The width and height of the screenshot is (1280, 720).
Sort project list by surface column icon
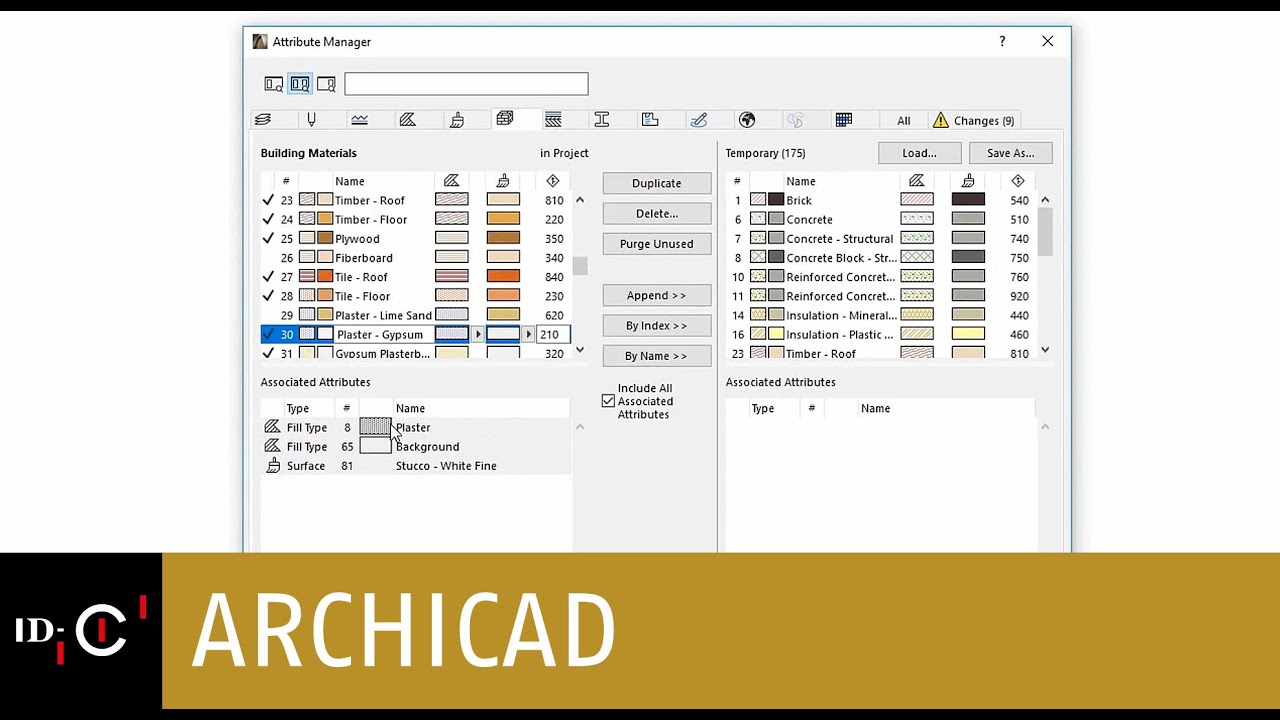pyautogui.click(x=503, y=181)
